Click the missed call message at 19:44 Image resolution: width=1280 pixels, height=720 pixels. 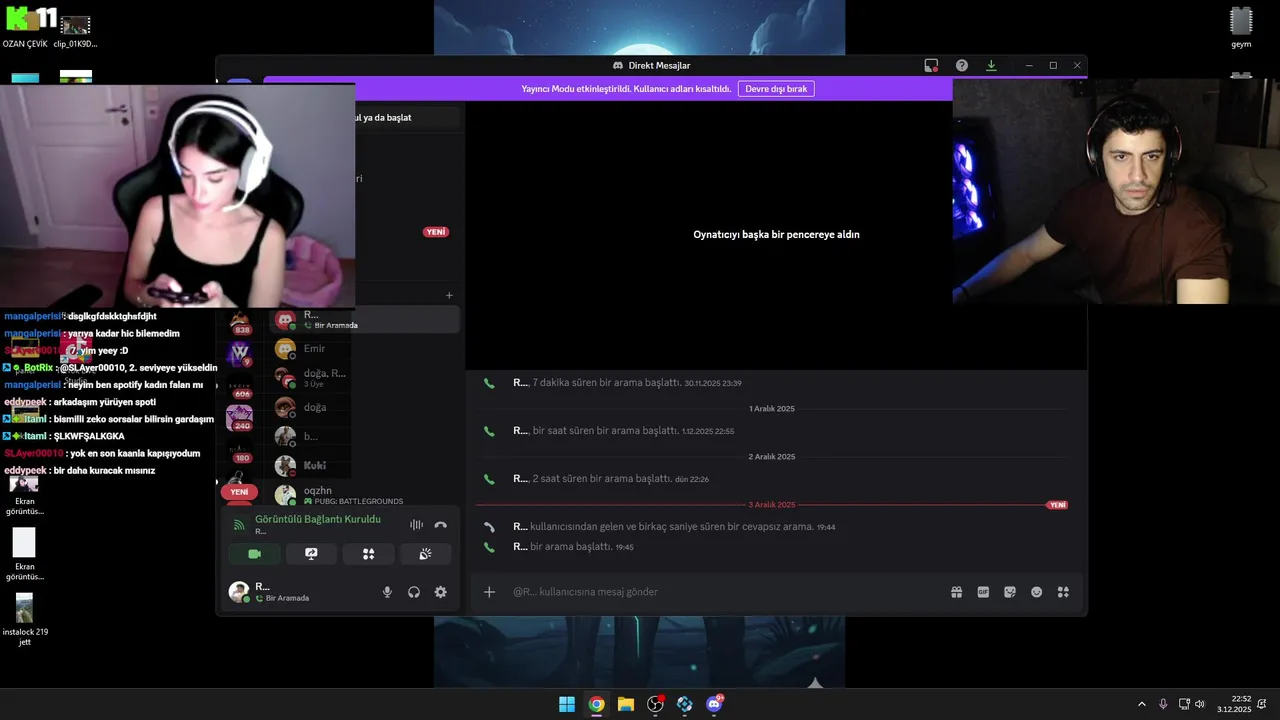pyautogui.click(x=674, y=527)
